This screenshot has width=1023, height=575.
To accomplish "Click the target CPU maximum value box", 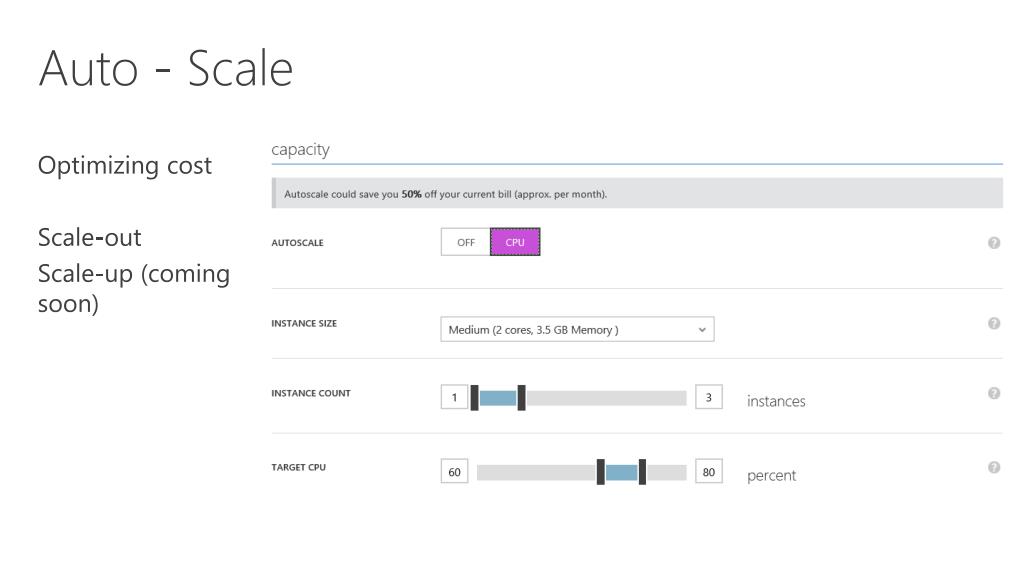I will 709,472.
